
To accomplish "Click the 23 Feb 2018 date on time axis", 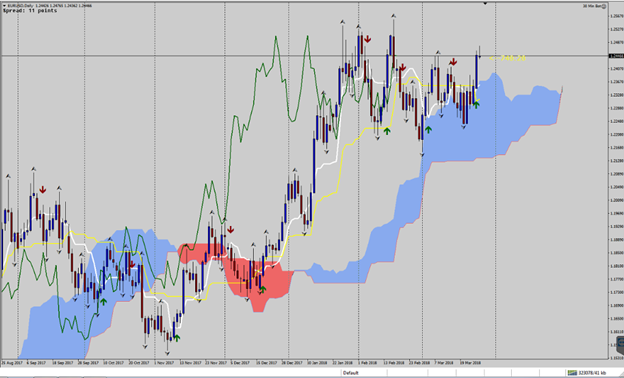I will click(x=419, y=363).
